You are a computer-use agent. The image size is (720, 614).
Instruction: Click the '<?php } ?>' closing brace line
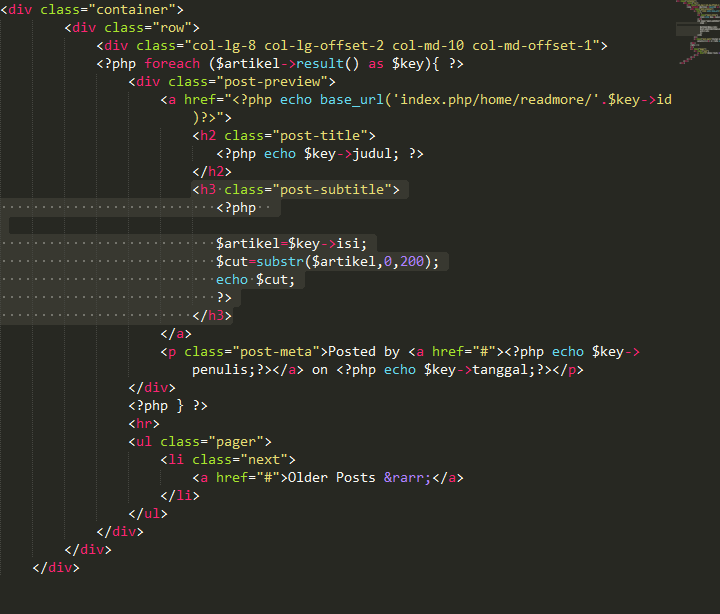coord(168,406)
